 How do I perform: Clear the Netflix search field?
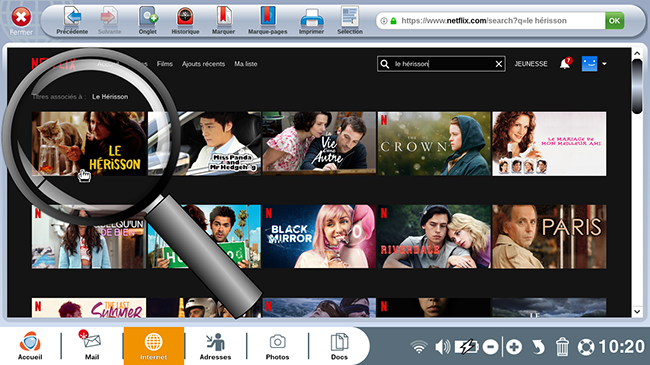[x=499, y=64]
